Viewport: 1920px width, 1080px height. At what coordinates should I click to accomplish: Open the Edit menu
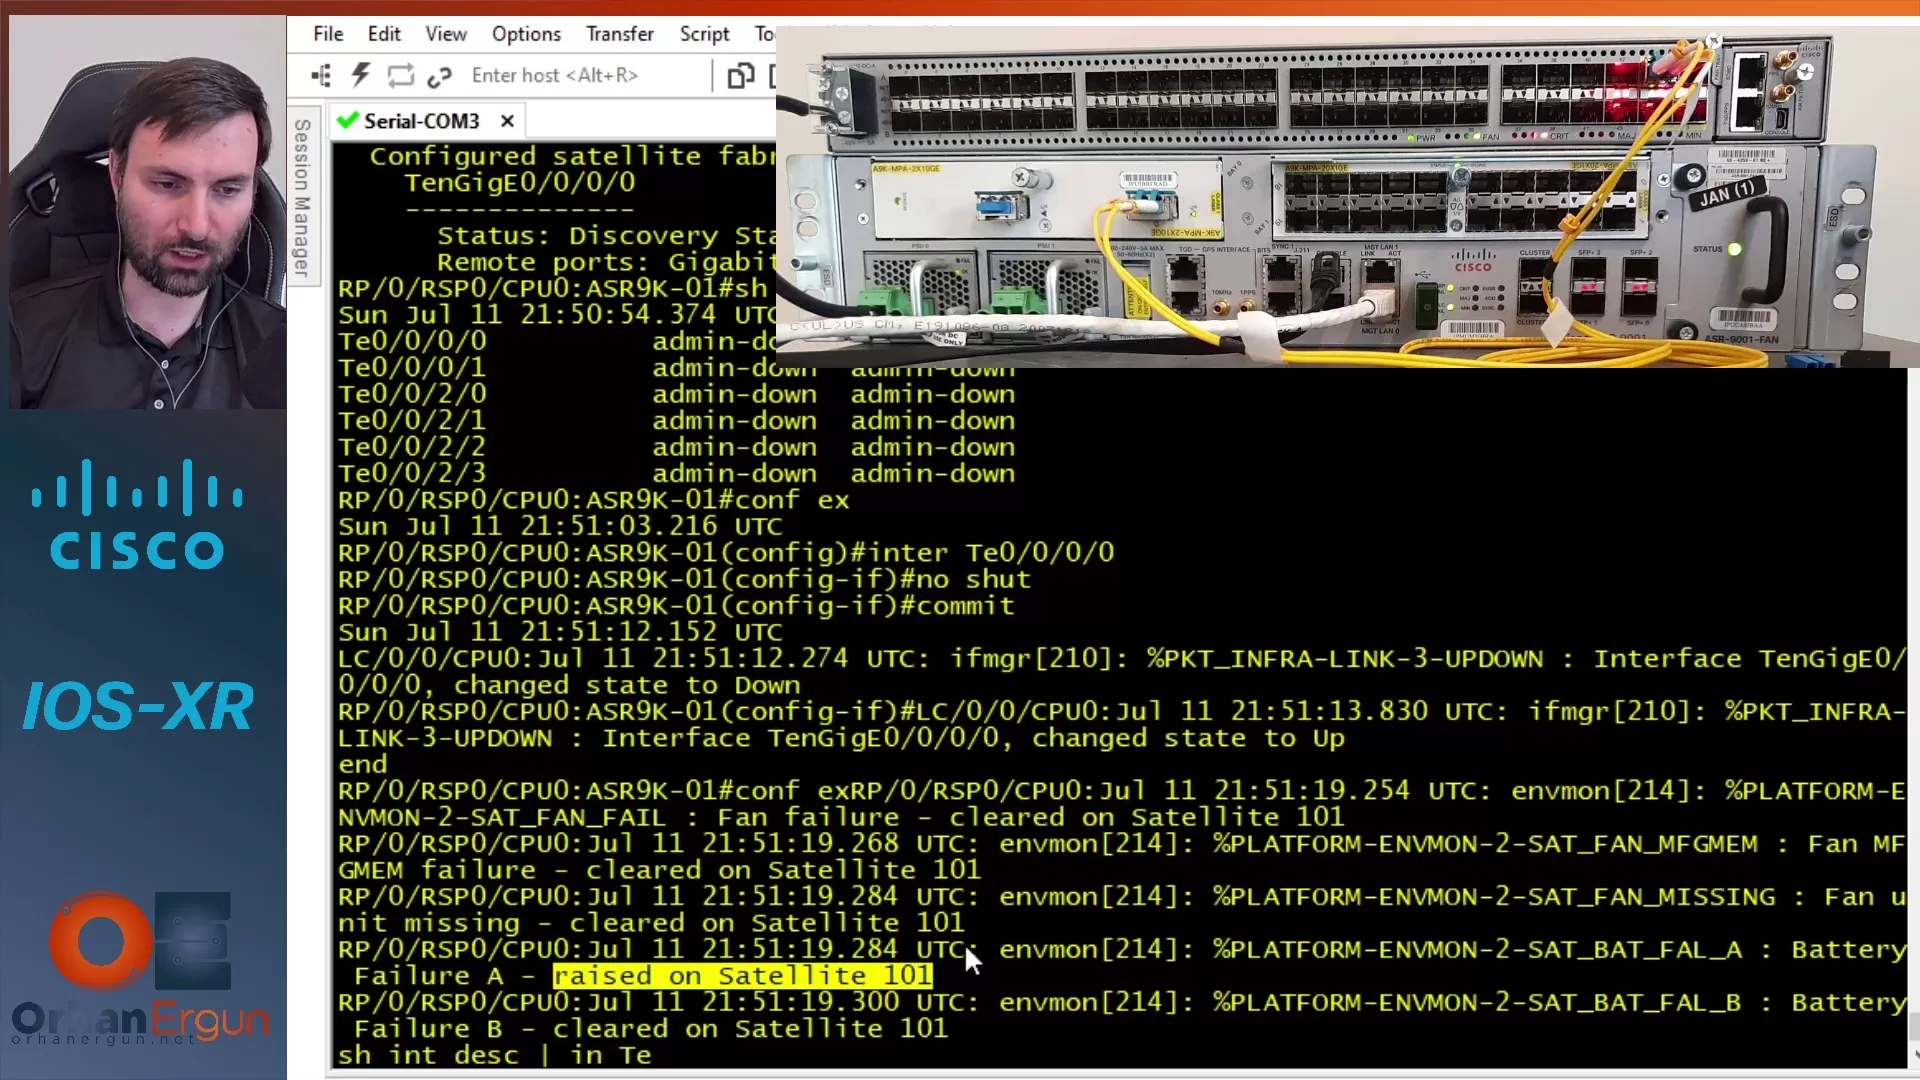point(383,33)
